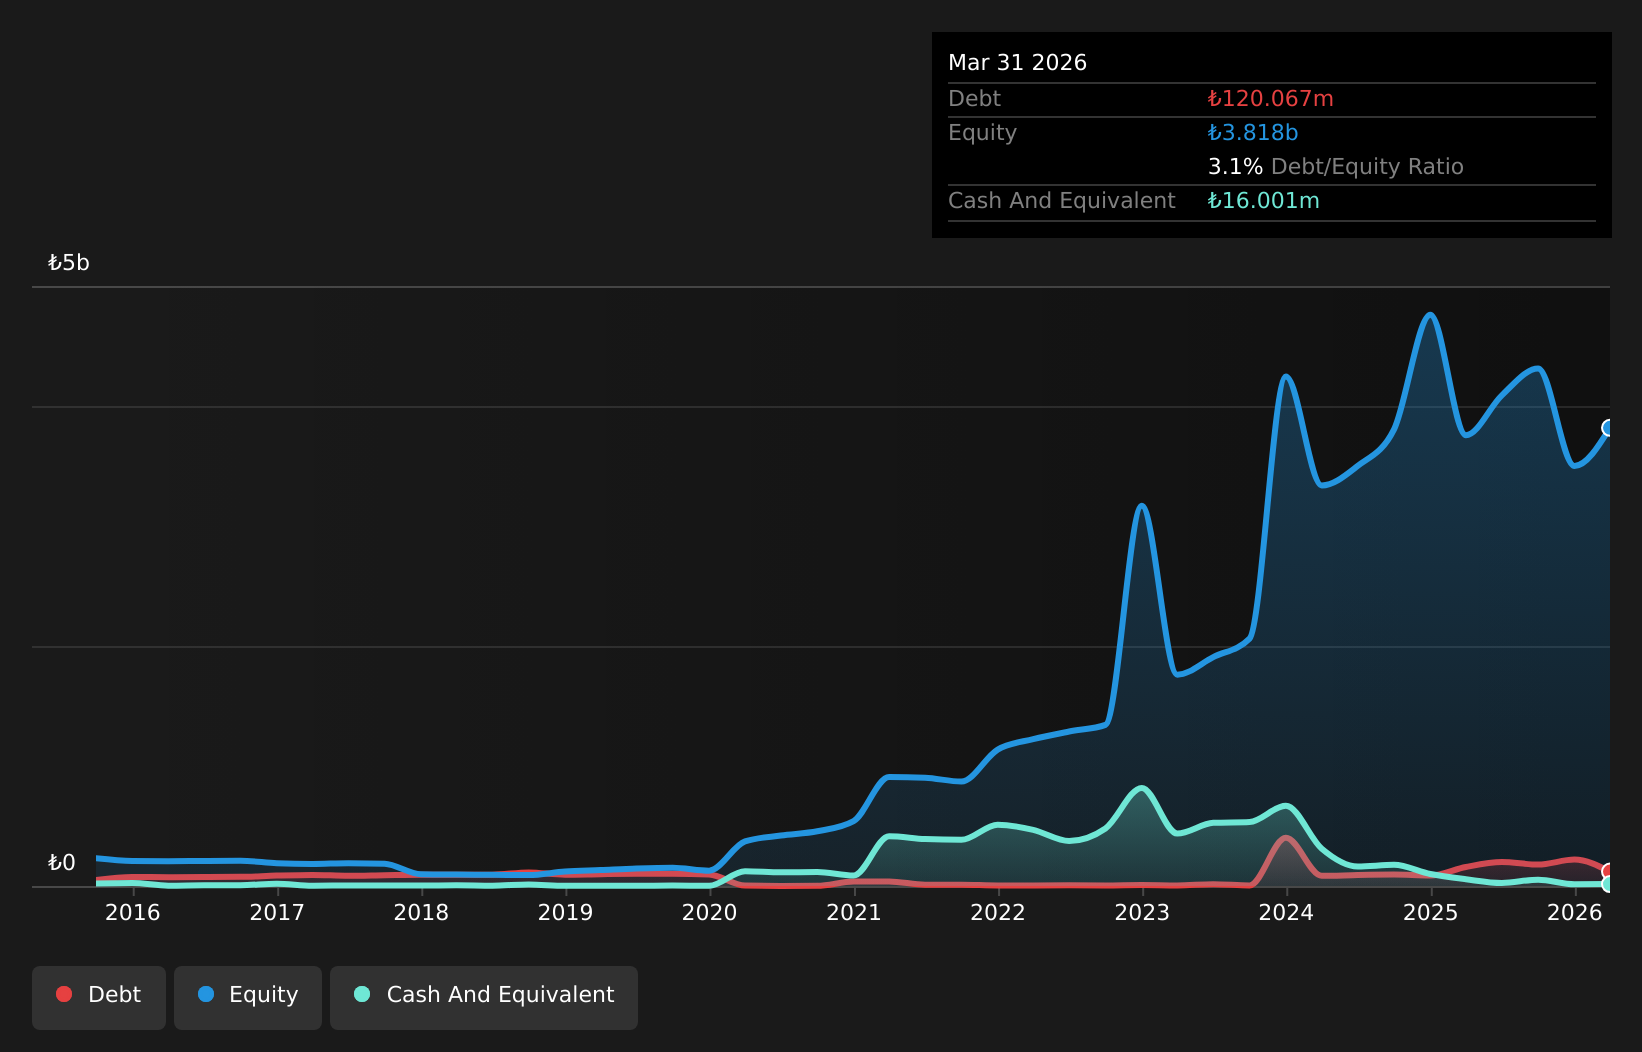Screen dimensions: 1642x1052
Task: Click the 2023 x-axis label
Action: (1142, 912)
